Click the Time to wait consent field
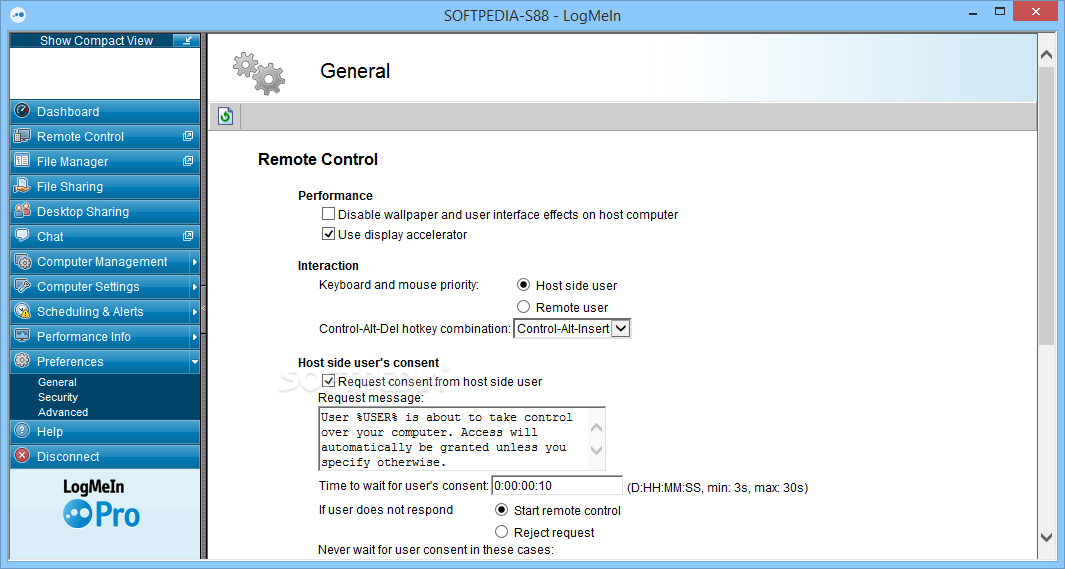This screenshot has height=569, width=1065. click(x=556, y=486)
